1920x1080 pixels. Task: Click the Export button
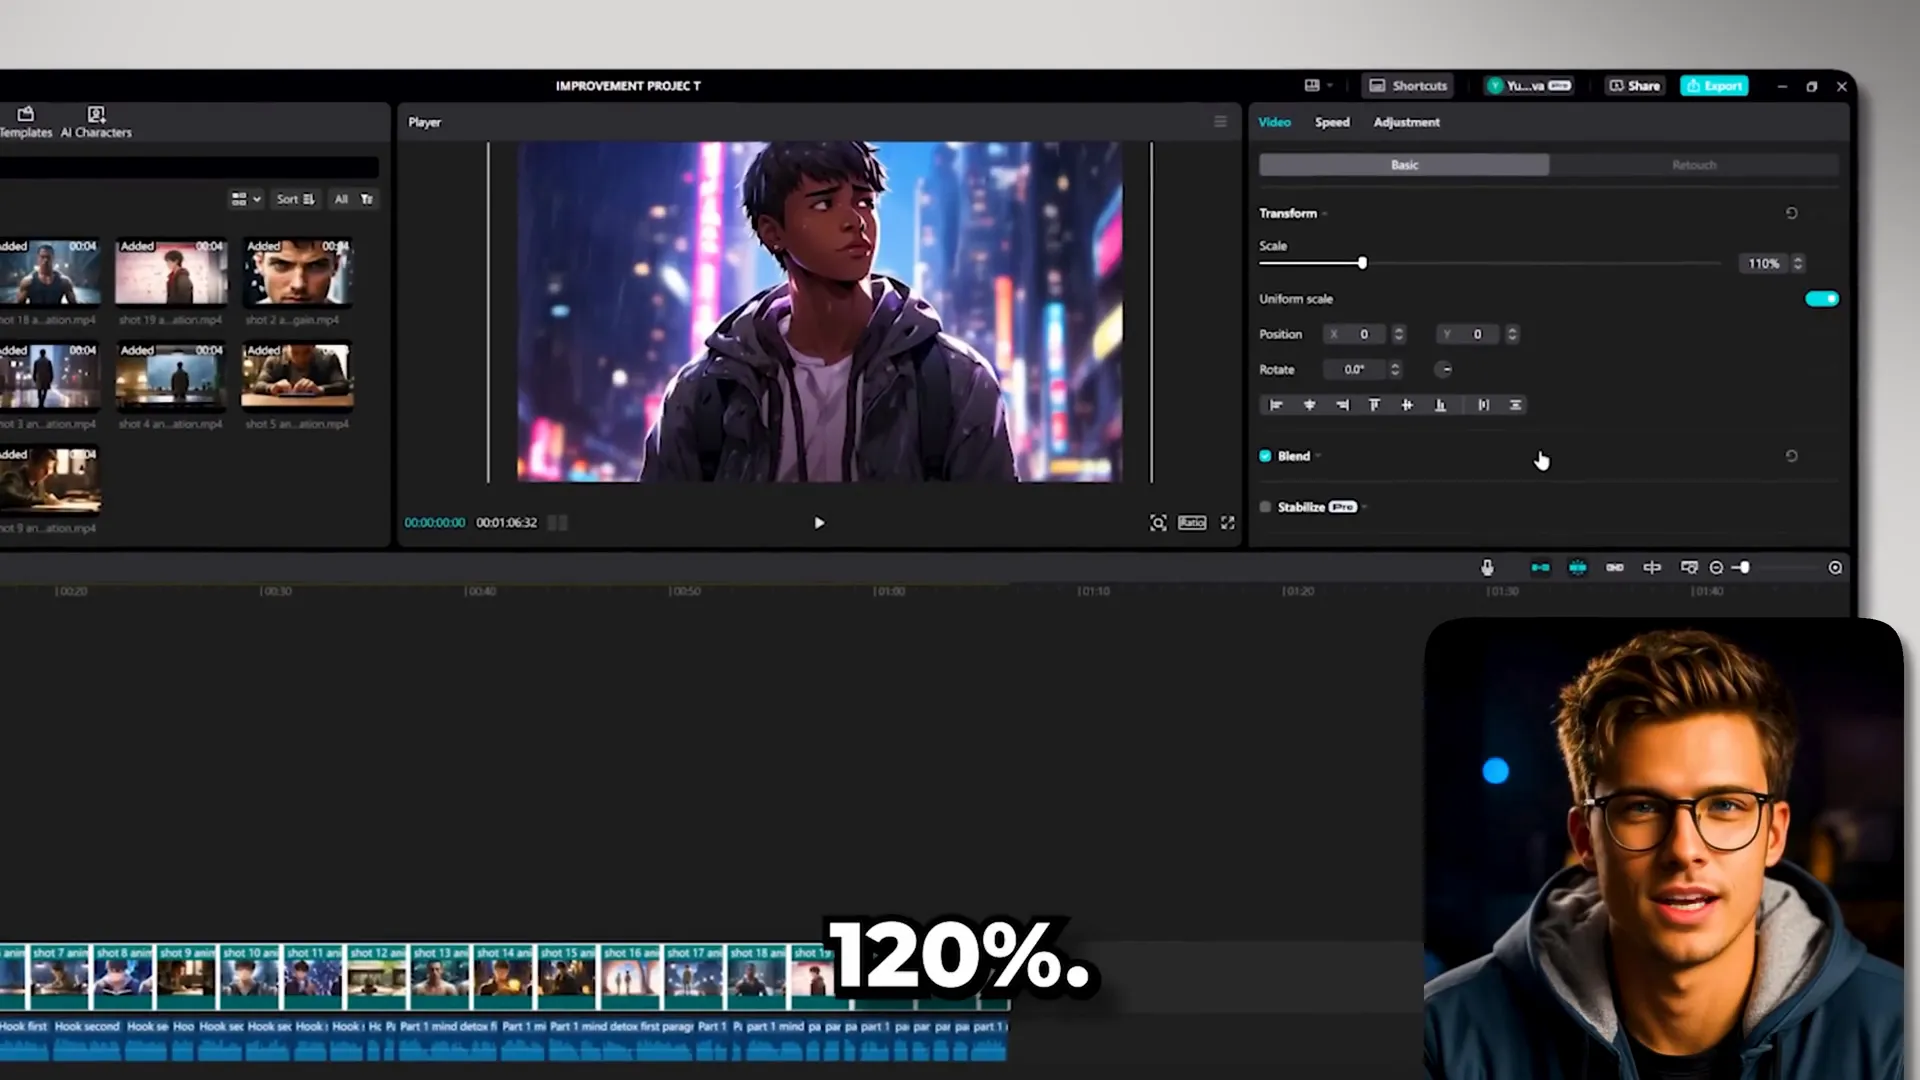1714,86
